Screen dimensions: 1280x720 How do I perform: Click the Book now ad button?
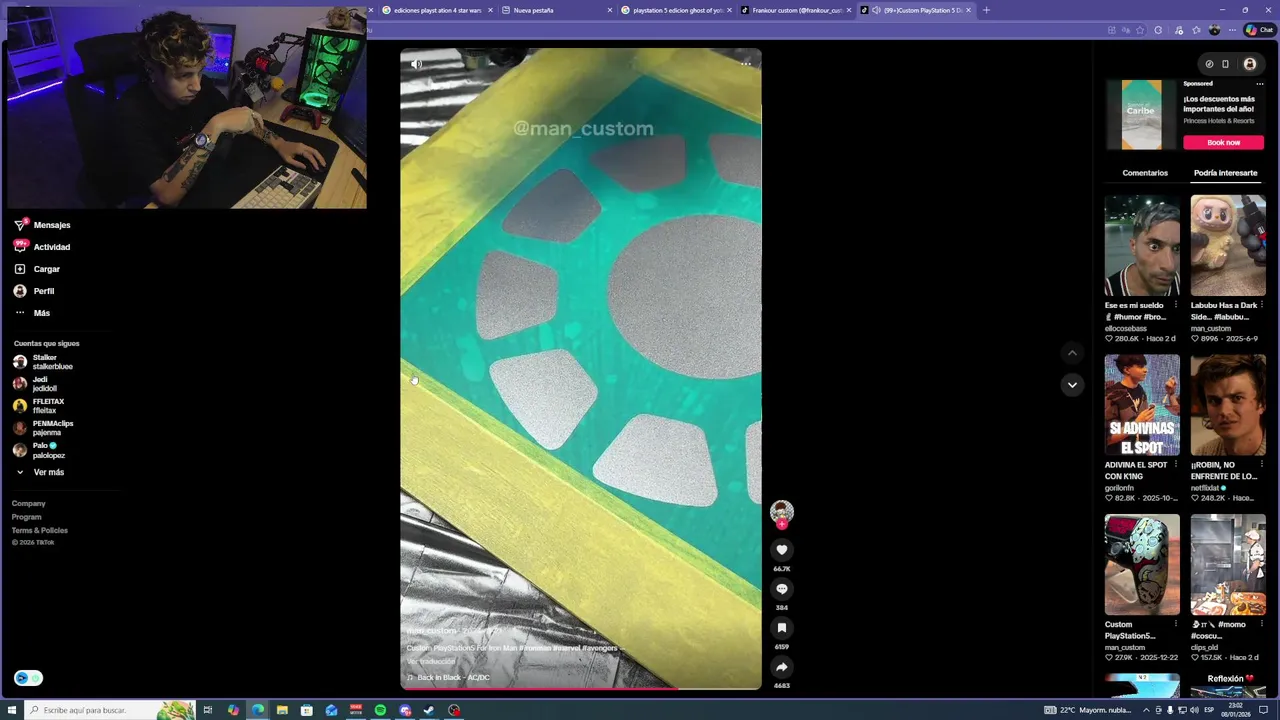[x=1223, y=142]
